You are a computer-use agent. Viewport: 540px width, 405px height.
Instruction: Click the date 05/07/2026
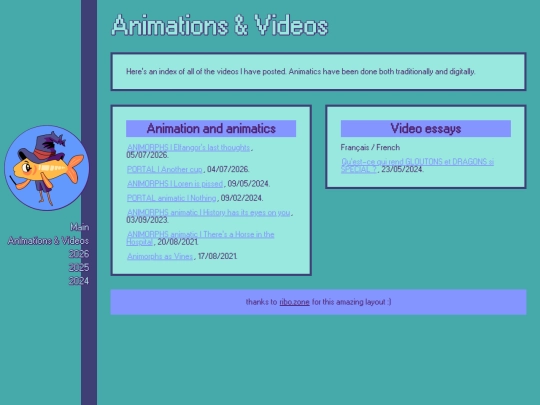click(x=147, y=155)
